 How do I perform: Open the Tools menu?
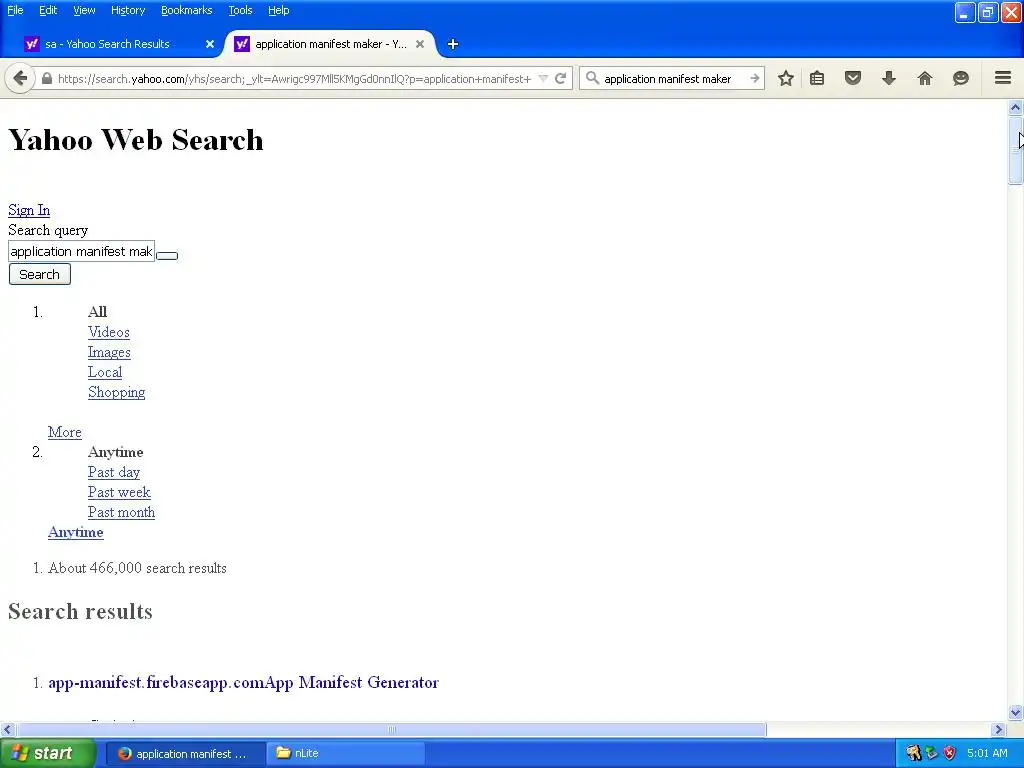pyautogui.click(x=240, y=10)
